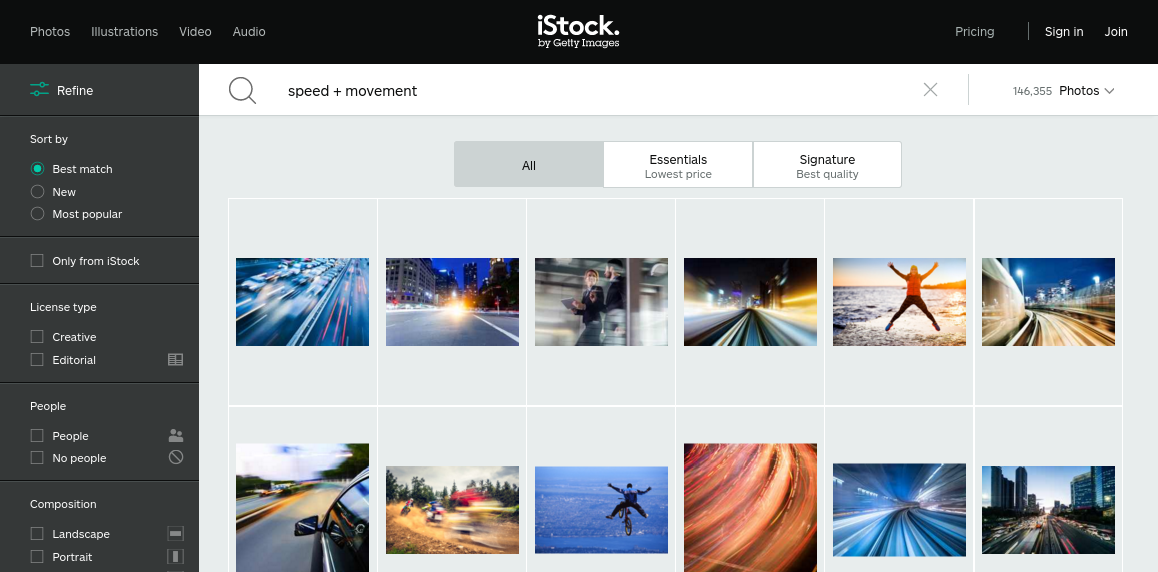Open the Photos media type dropdown
The width and height of the screenshot is (1158, 572).
pyautogui.click(x=1086, y=91)
